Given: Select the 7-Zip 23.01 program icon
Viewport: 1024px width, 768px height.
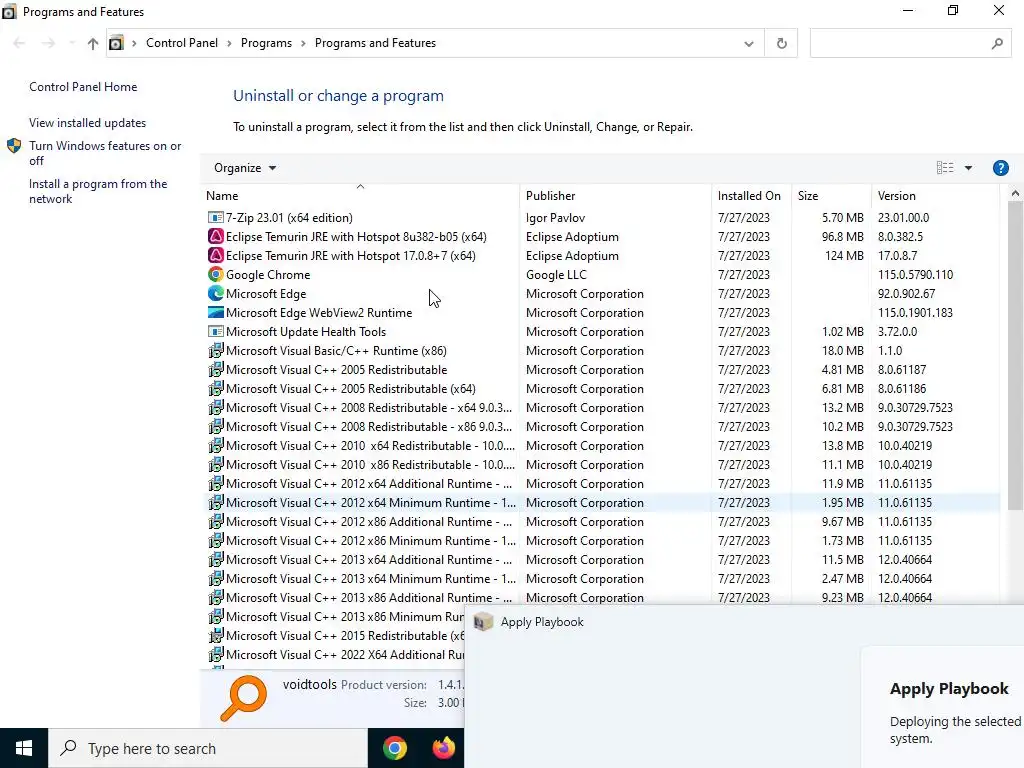Looking at the screenshot, I should click(x=216, y=217).
